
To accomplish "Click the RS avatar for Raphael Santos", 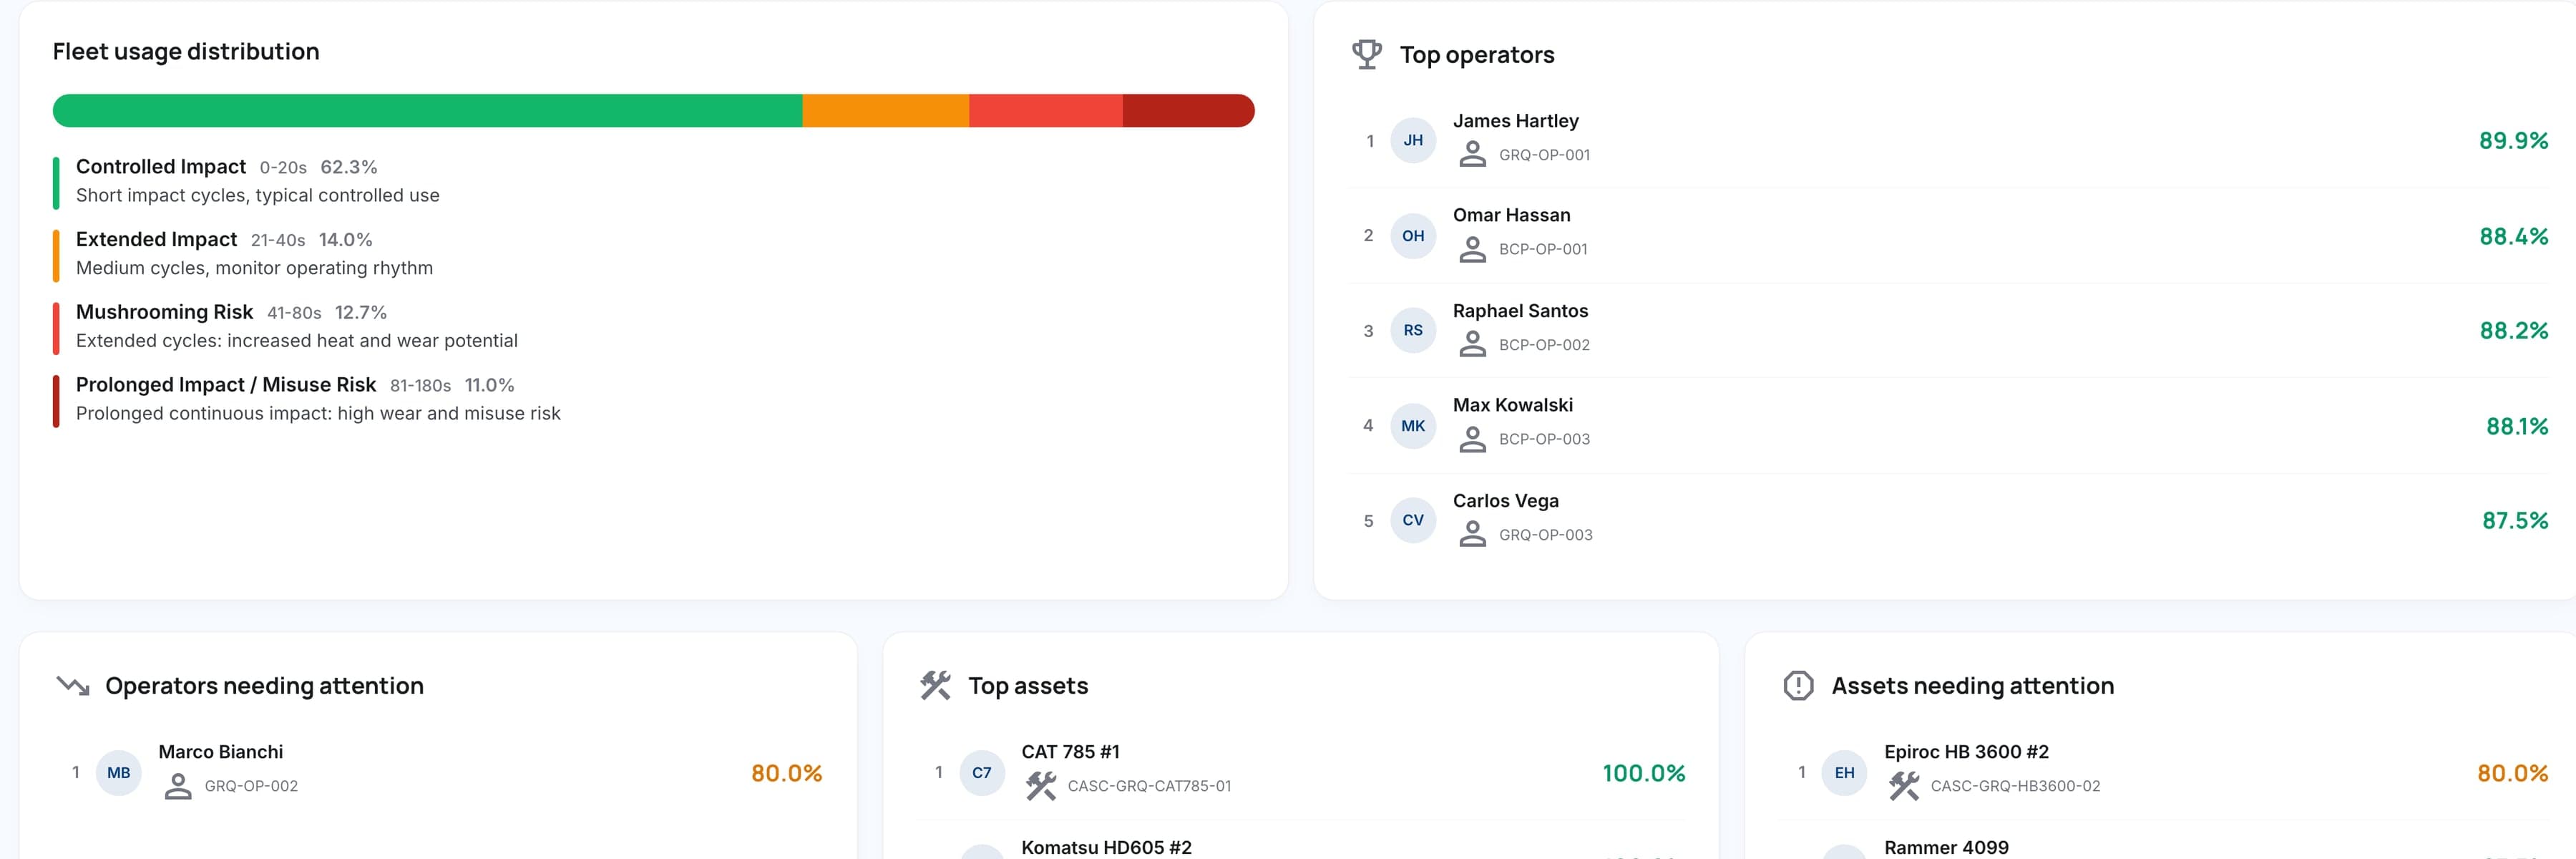I will point(1413,330).
